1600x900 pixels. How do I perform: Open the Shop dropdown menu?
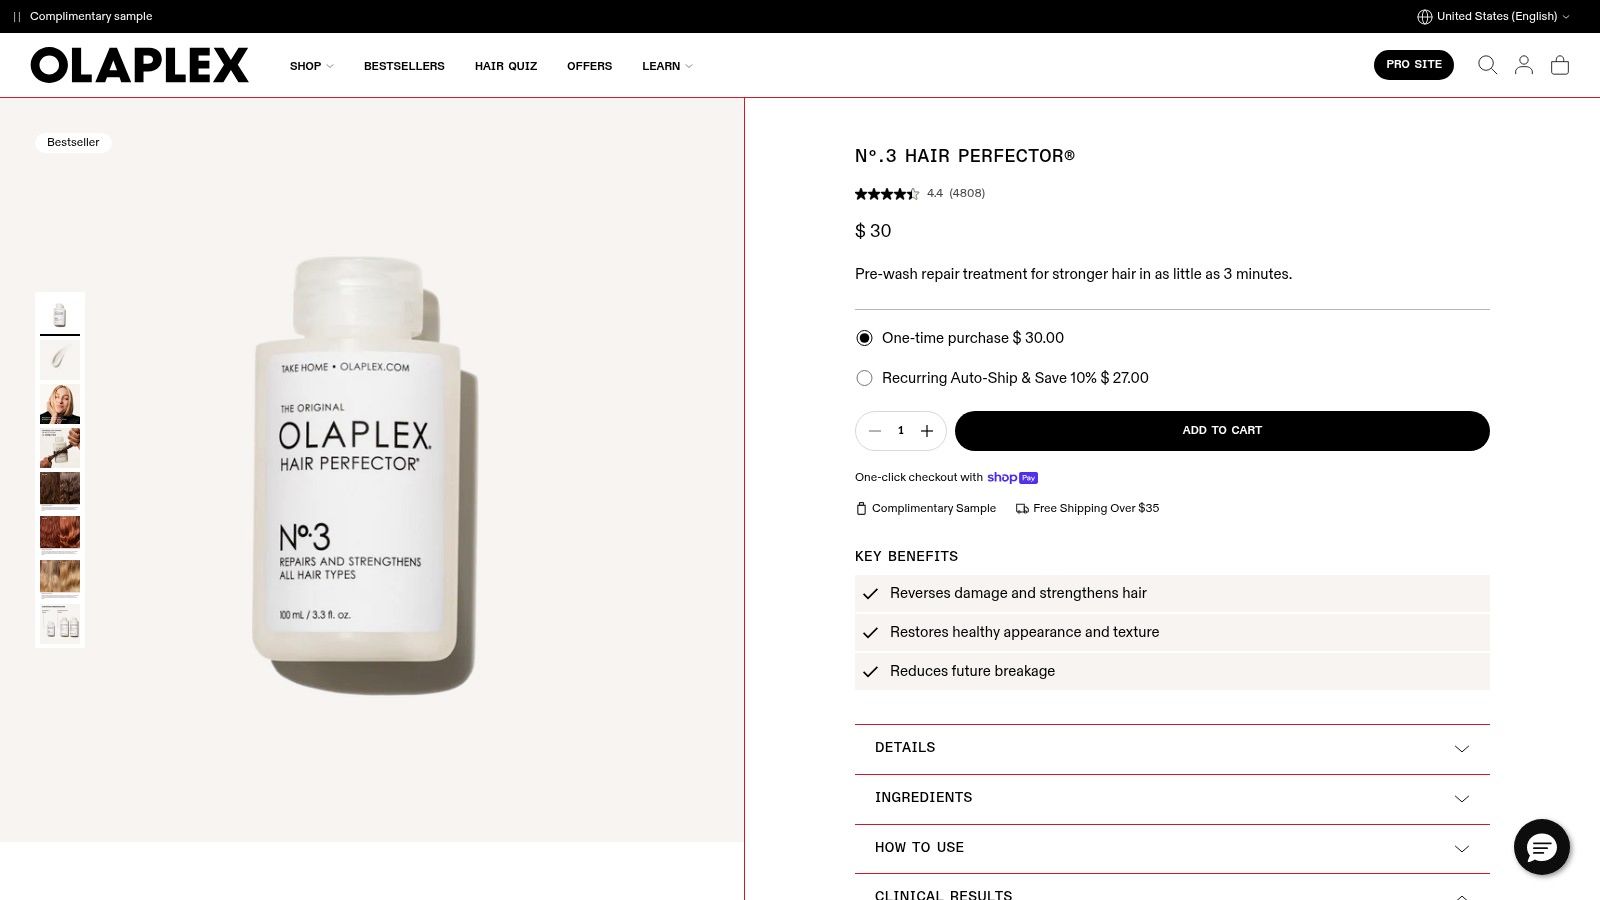click(x=311, y=66)
